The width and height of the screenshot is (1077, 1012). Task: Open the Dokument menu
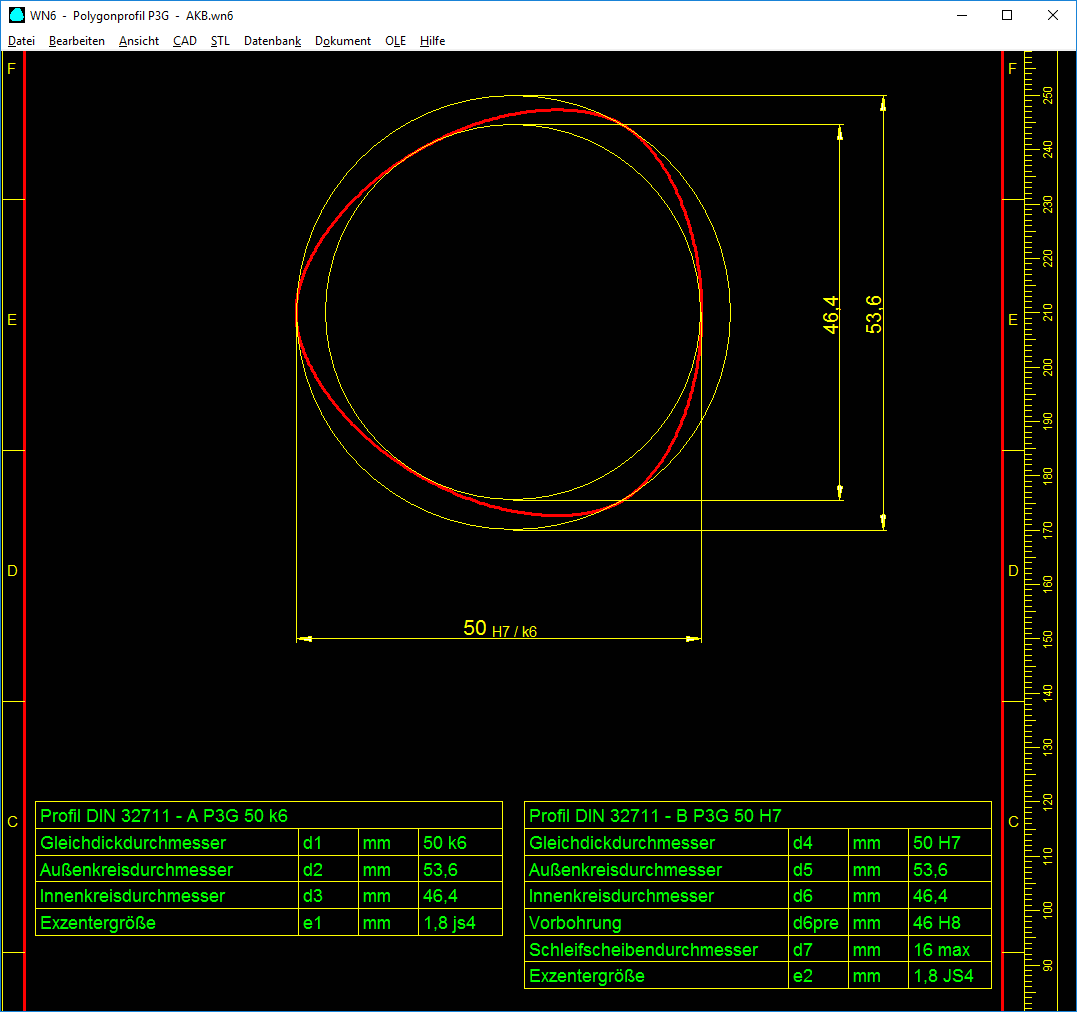[x=343, y=41]
